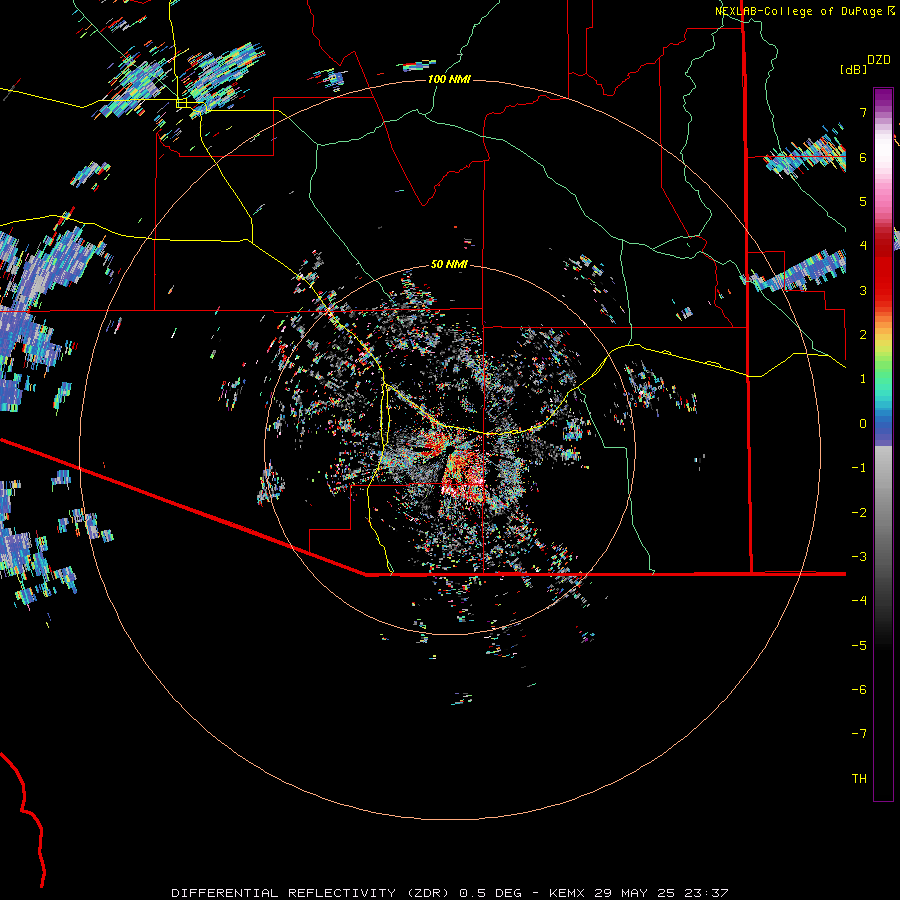Click the gray -2 dB band of color bar

pos(883,512)
